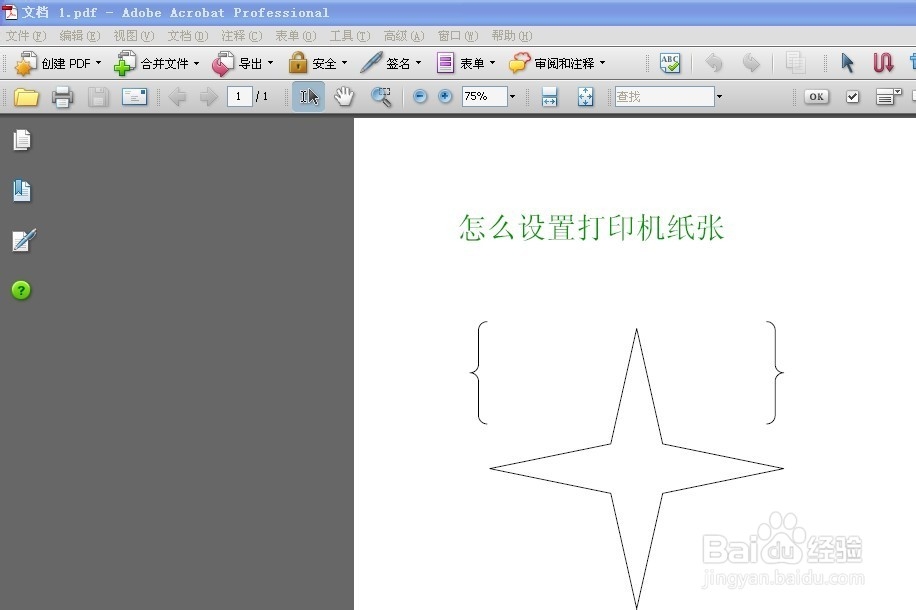Open a file with the folder icon

tap(27, 96)
